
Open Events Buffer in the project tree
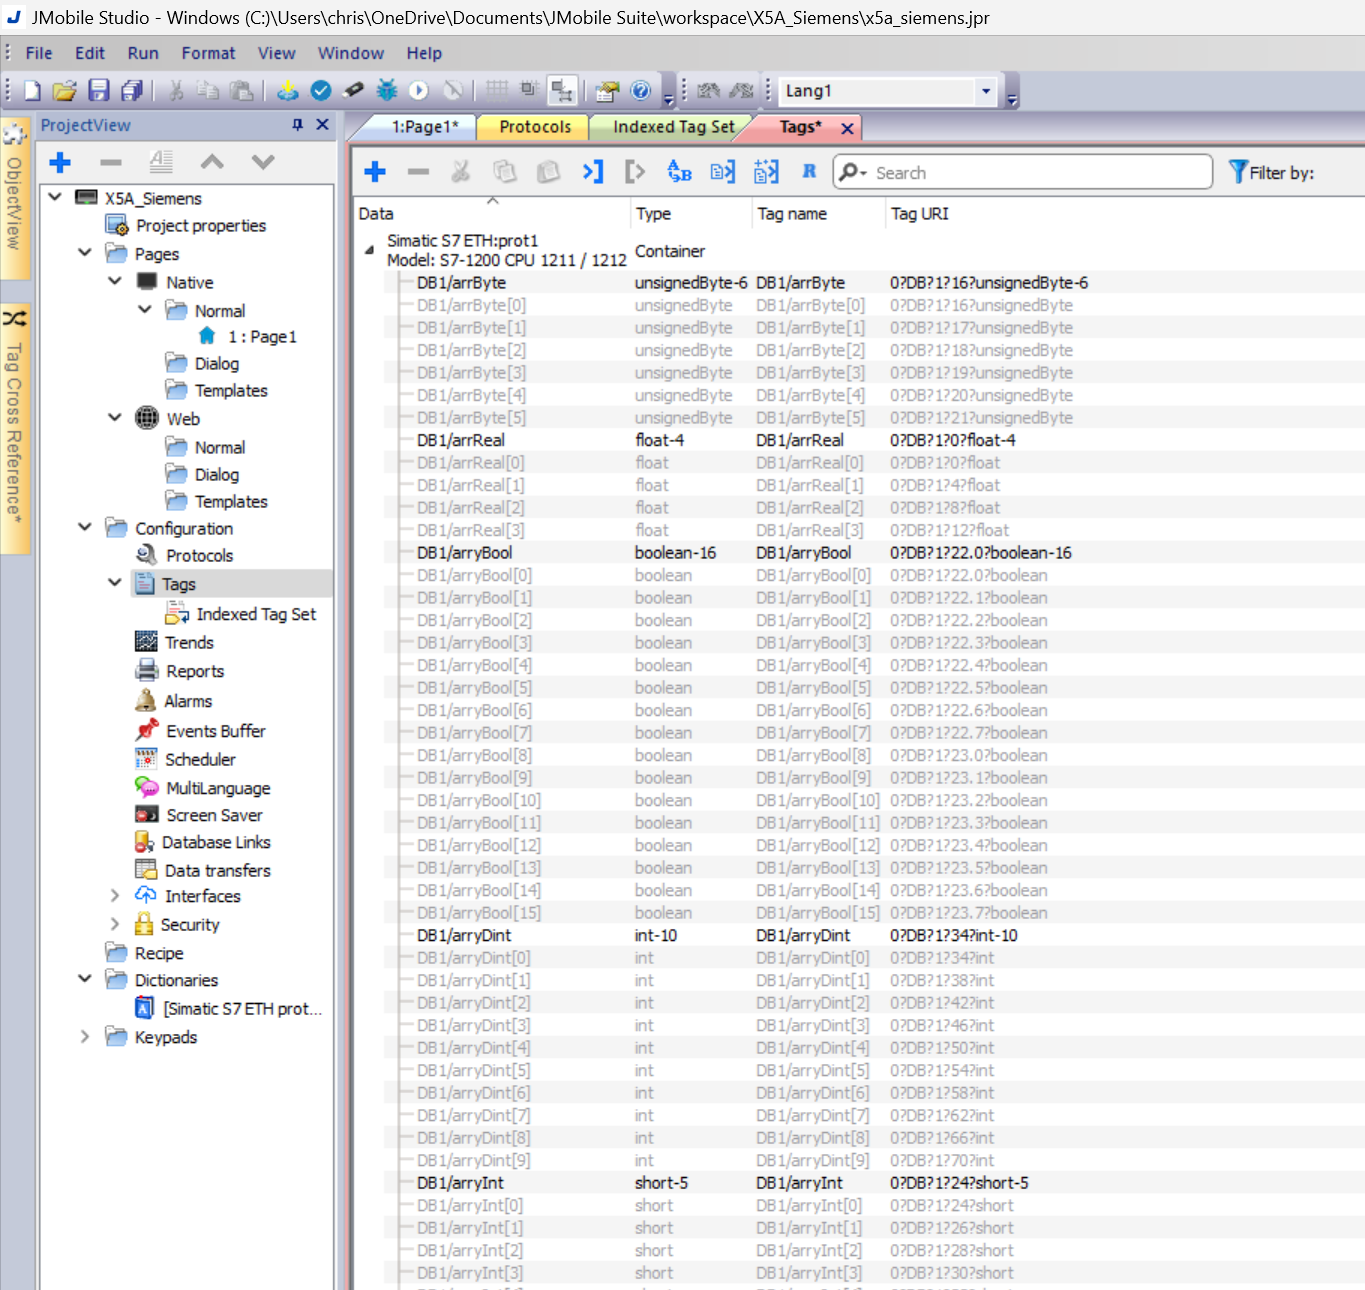[215, 731]
